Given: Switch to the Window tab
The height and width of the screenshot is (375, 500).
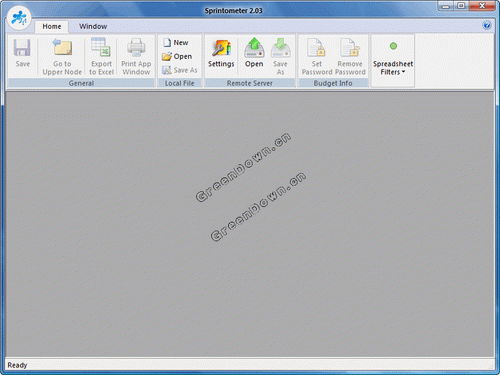Looking at the screenshot, I should (x=93, y=26).
